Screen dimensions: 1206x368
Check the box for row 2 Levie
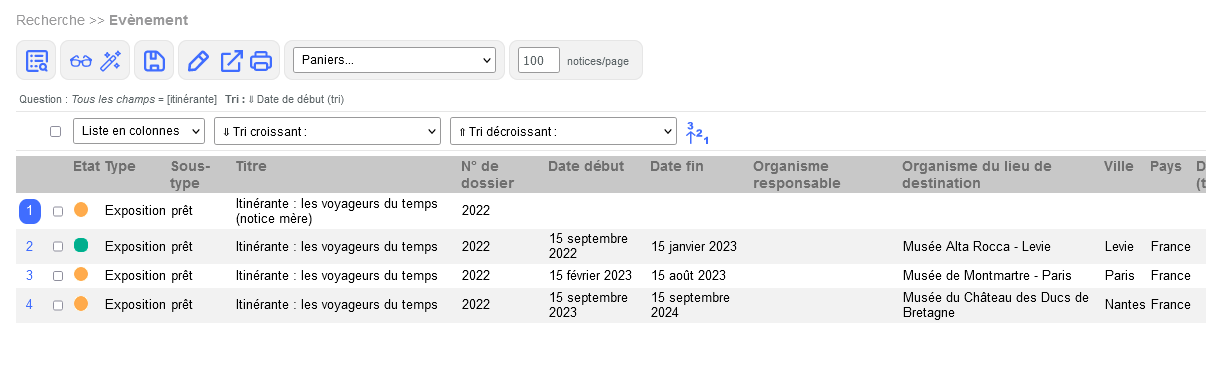(x=57, y=246)
